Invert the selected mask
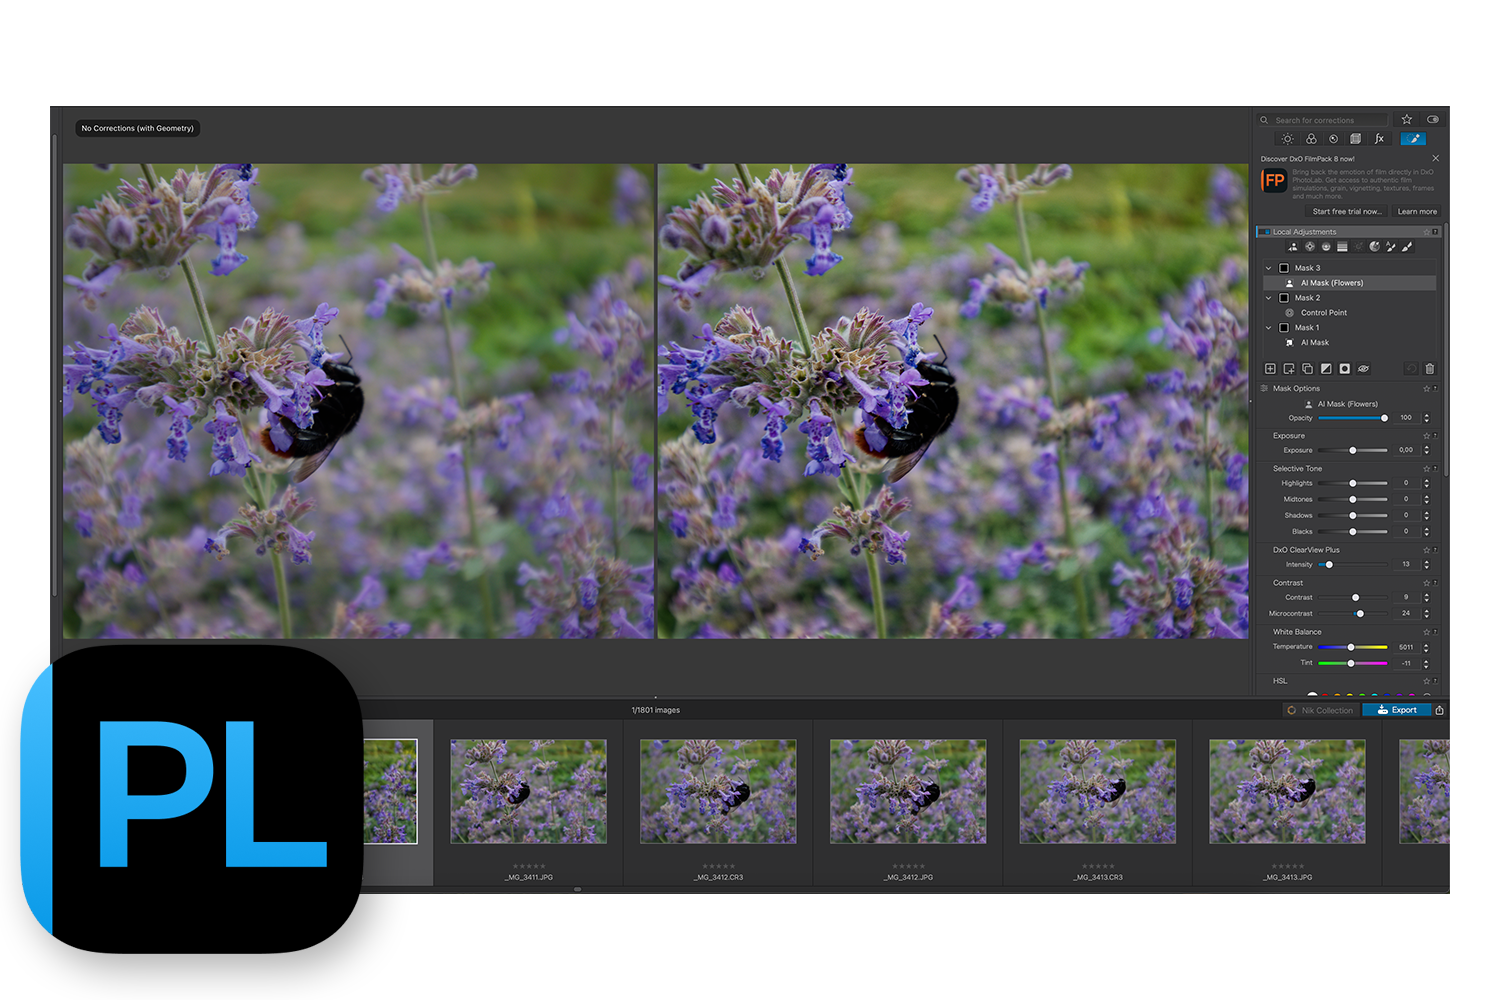This screenshot has width=1500, height=1000. point(1326,369)
